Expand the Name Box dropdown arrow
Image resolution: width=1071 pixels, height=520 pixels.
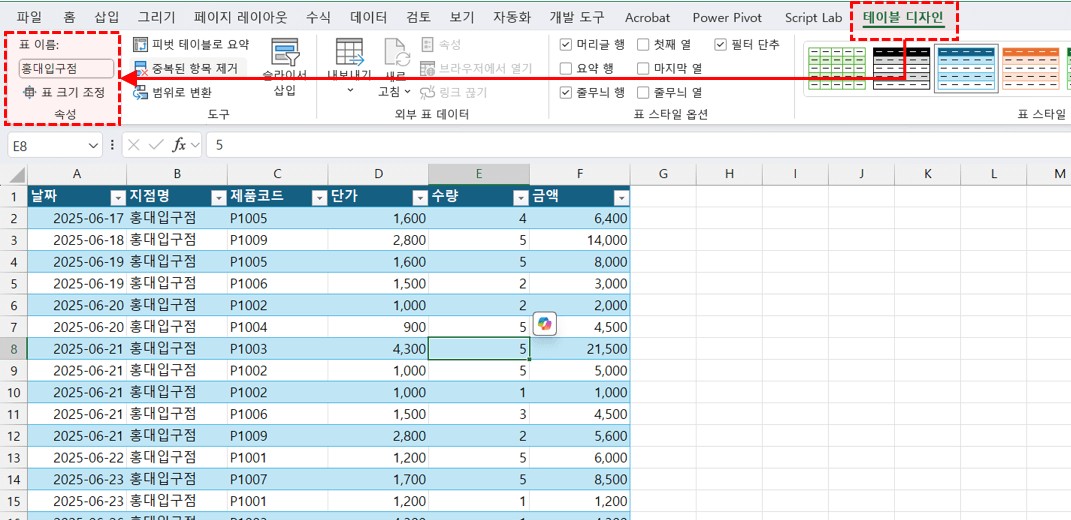point(94,145)
